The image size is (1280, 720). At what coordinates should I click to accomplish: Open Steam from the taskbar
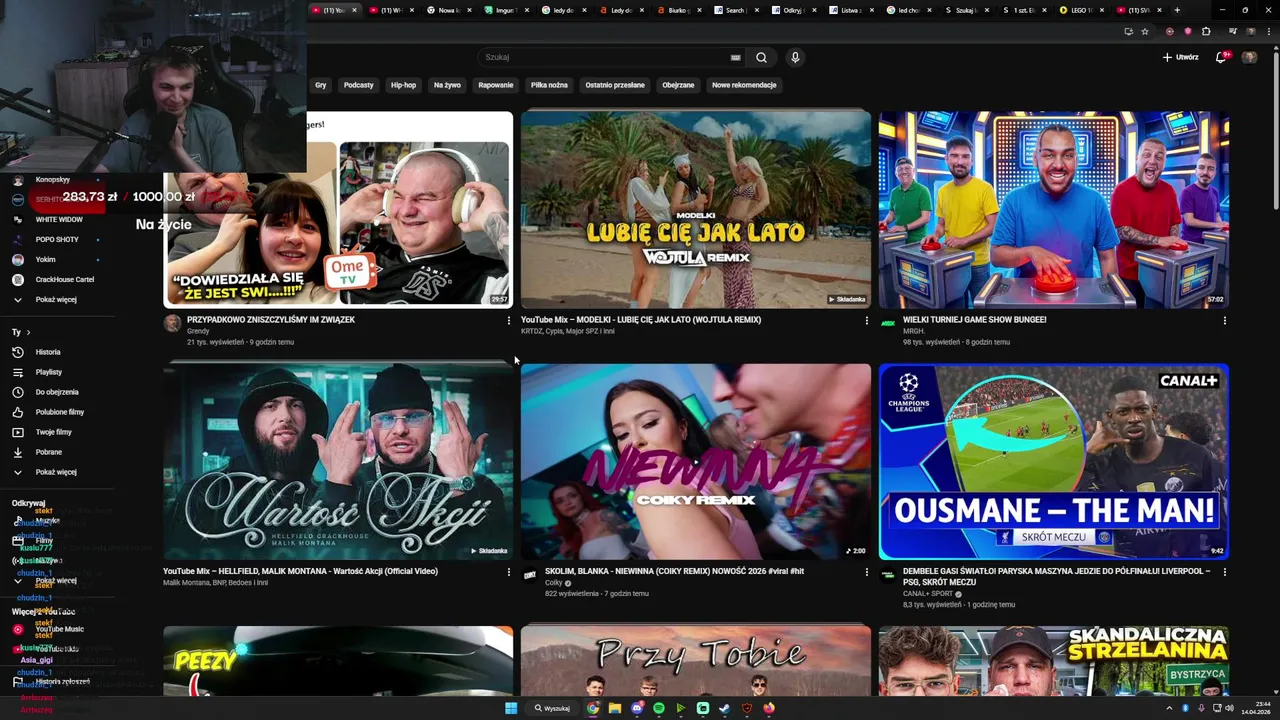(x=725, y=708)
